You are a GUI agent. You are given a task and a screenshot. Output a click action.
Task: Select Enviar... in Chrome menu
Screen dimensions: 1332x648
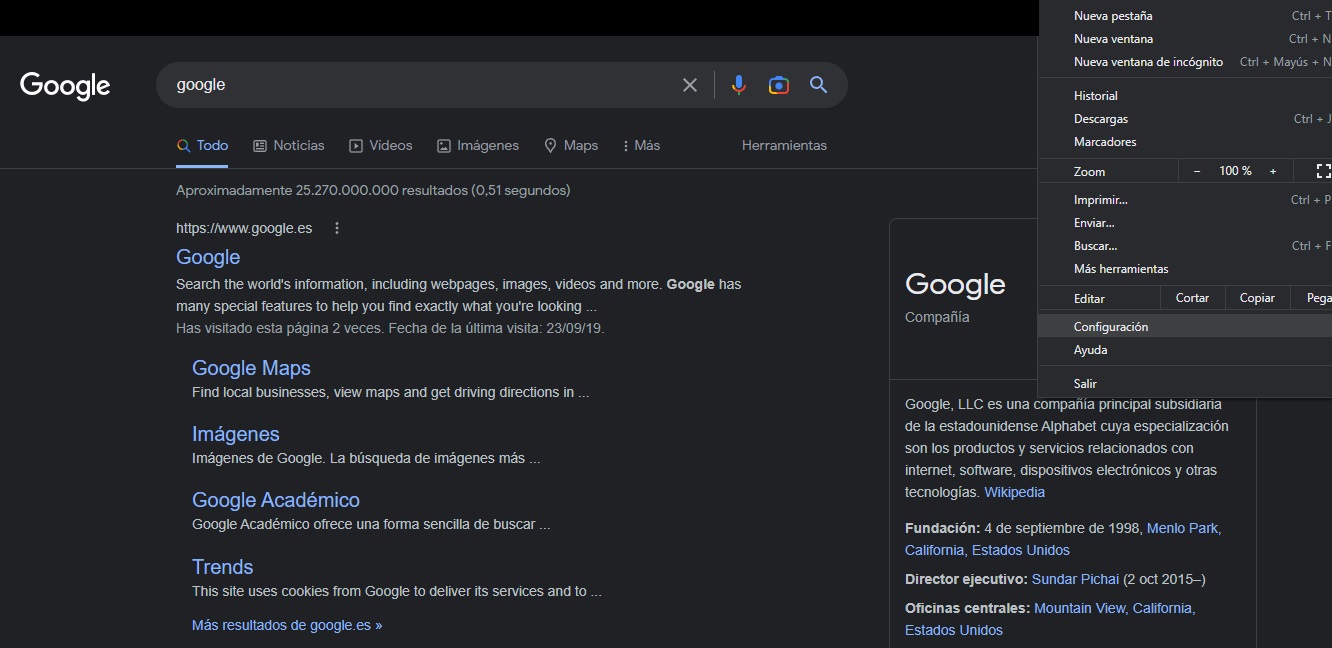tap(1186, 223)
